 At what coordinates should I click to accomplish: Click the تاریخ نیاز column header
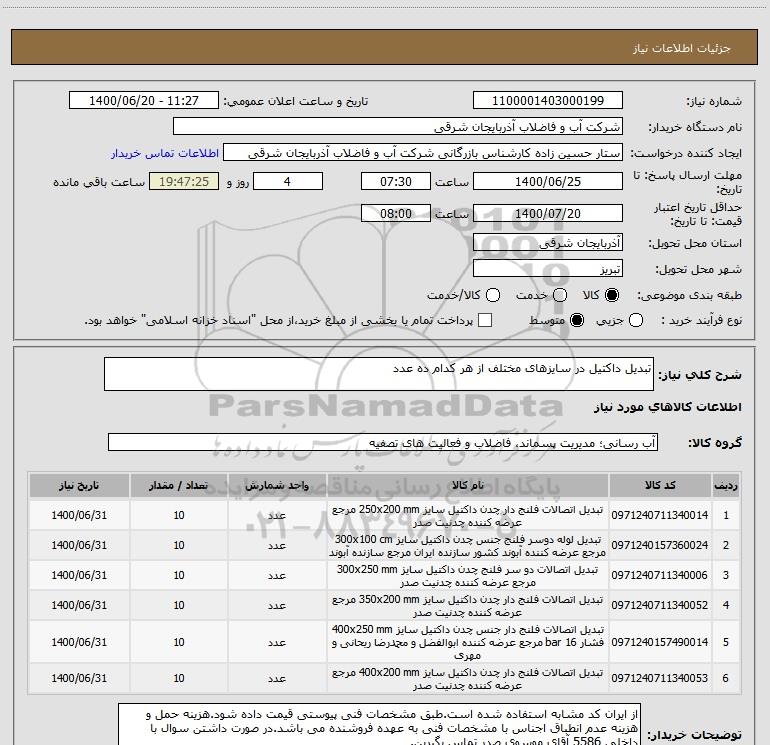[79, 486]
